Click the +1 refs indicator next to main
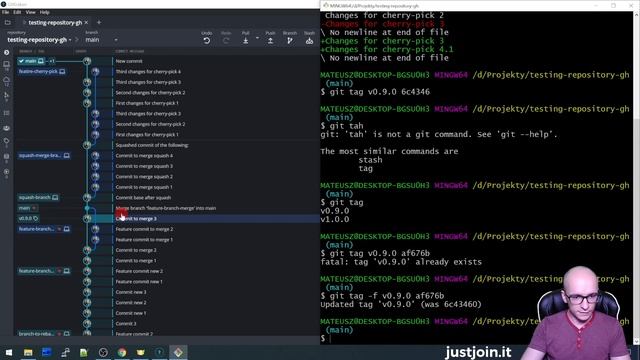640x360 pixels. point(51,61)
